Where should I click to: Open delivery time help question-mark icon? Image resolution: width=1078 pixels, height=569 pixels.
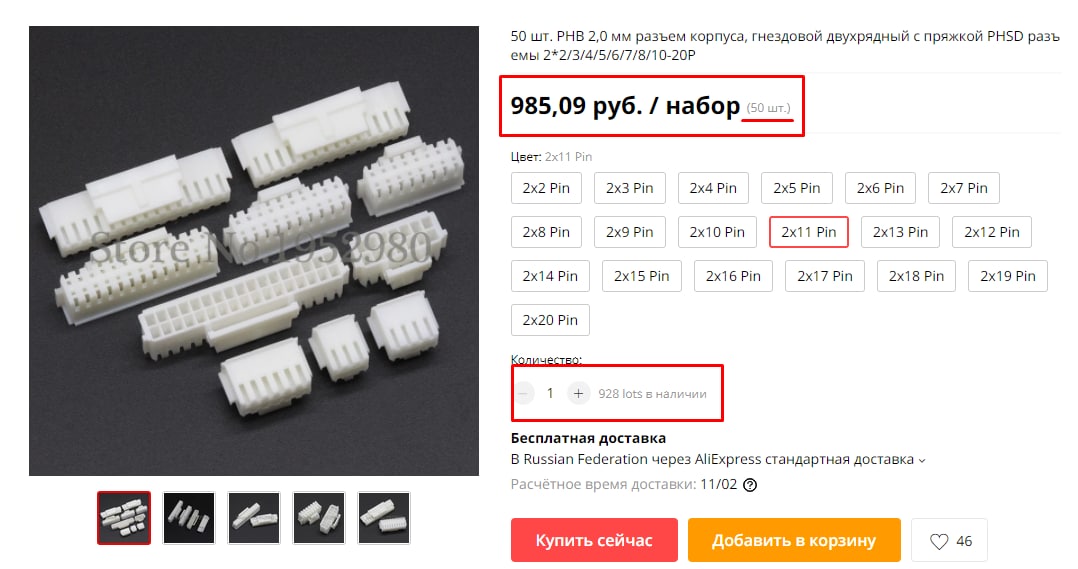[x=750, y=485]
